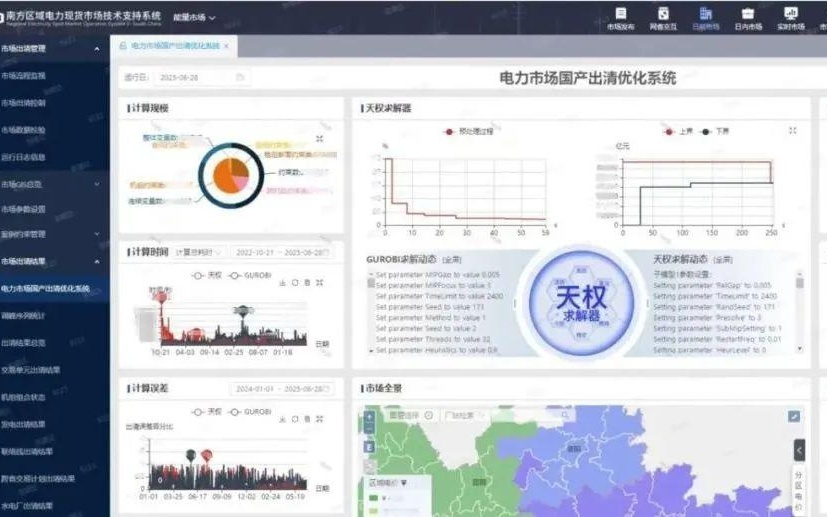The height and width of the screenshot is (517, 827).
Task: Open 市场流程监视 in sidebar
Action: [23, 75]
